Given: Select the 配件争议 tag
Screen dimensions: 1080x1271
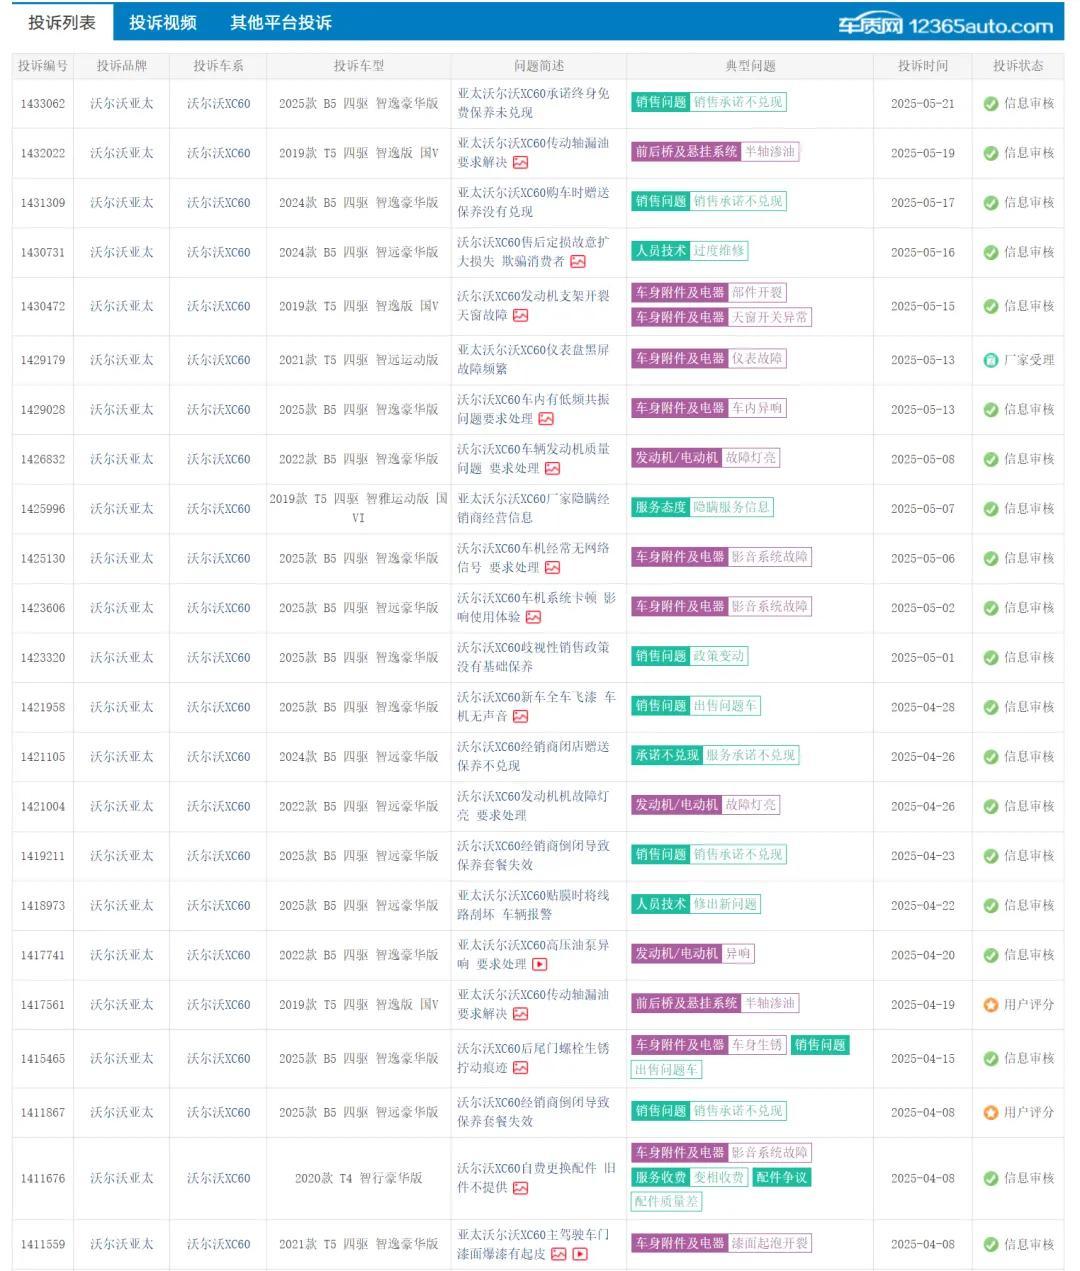Looking at the screenshot, I should point(782,1177).
